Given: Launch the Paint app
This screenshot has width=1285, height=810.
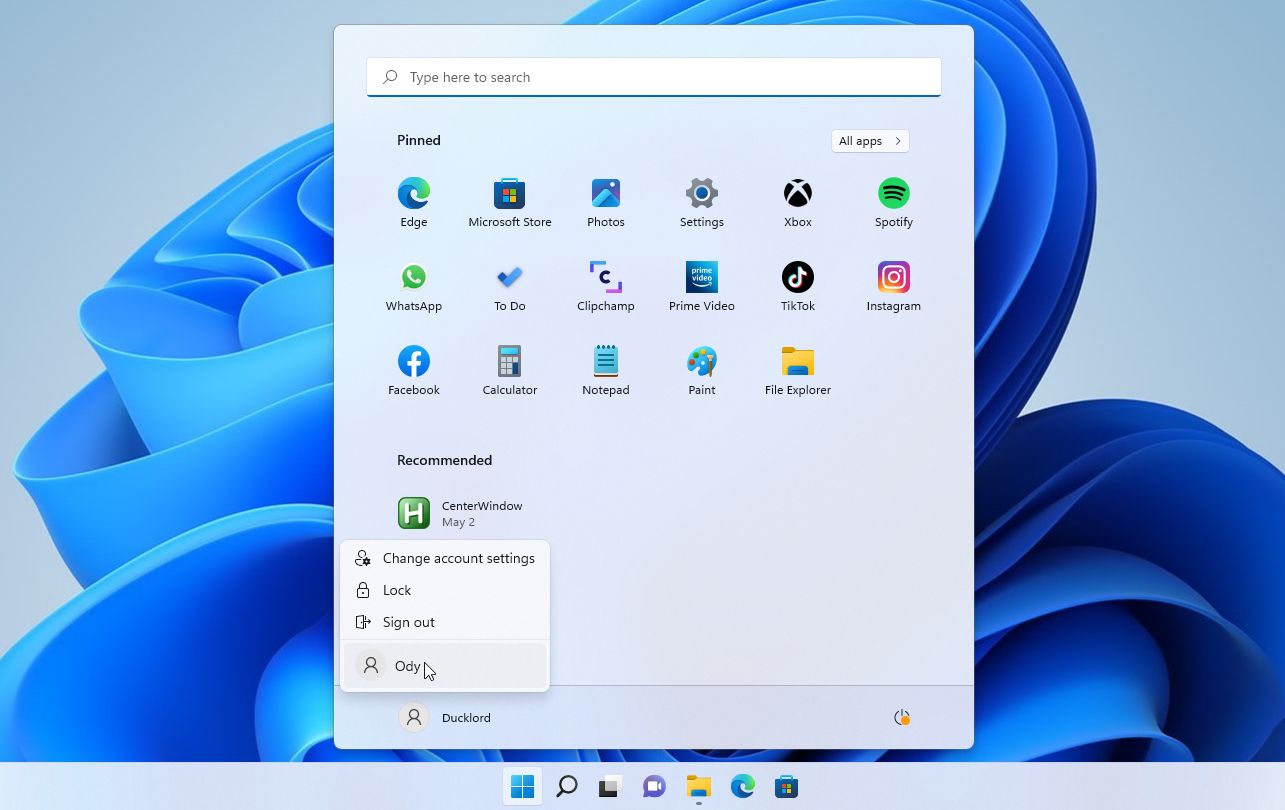Looking at the screenshot, I should 702,371.
